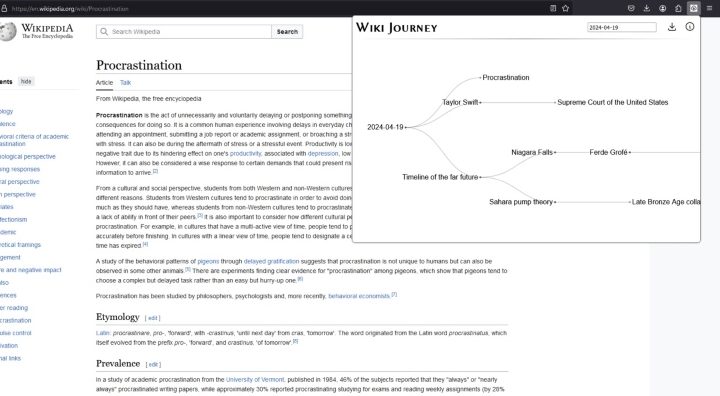Click the Wikipedia wordmark text
The width and height of the screenshot is (720, 396).
(x=47, y=28)
